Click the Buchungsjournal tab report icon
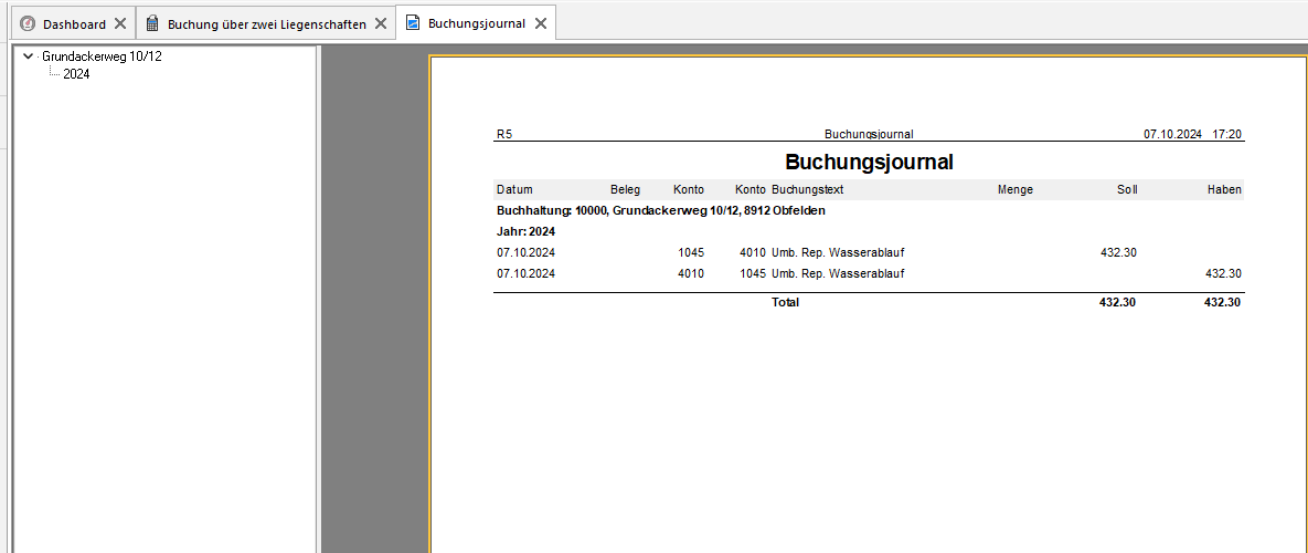 [x=412, y=23]
